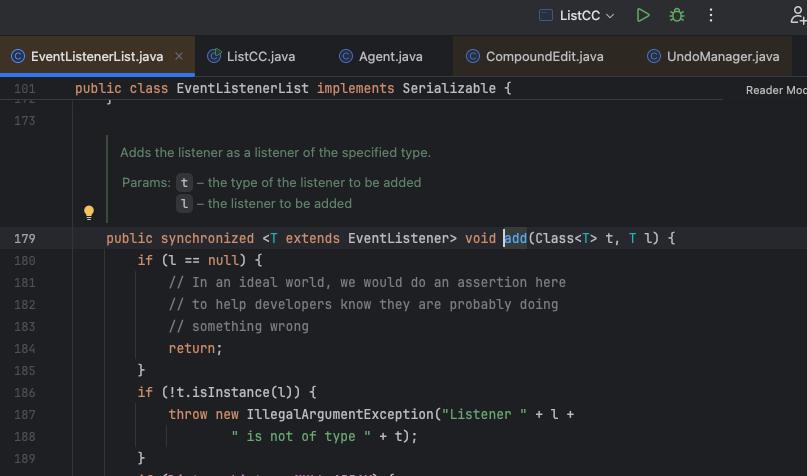This screenshot has width=807, height=476.
Task: Open the ListCC.java editor tab
Action: coord(260,57)
